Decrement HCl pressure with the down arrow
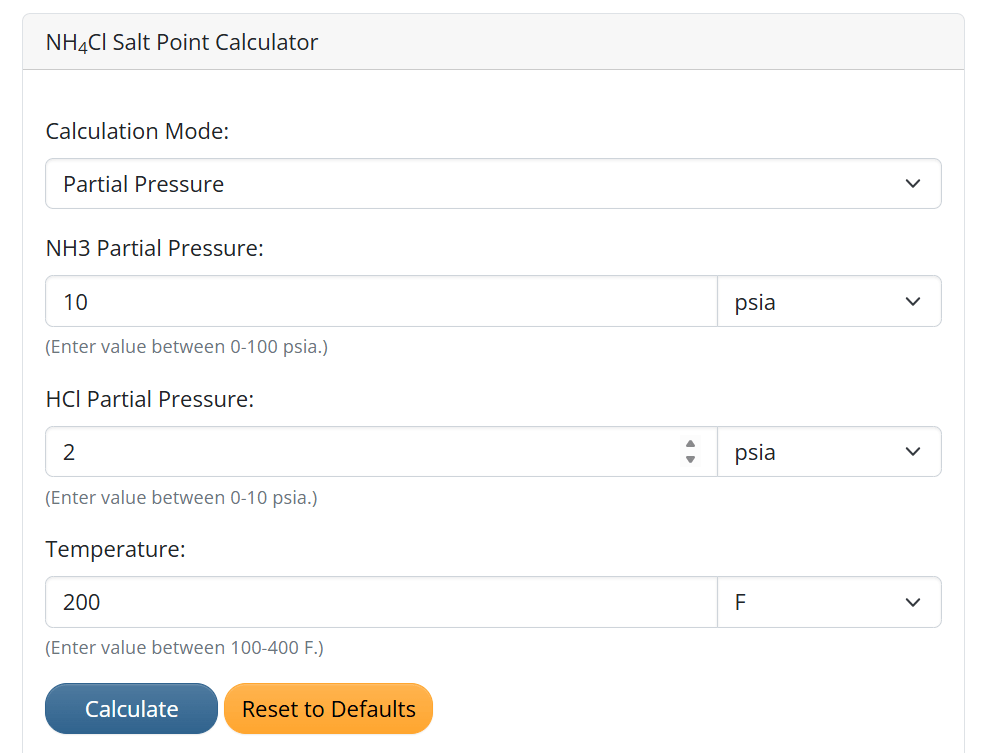Screen dimensions: 981x753 (690, 460)
